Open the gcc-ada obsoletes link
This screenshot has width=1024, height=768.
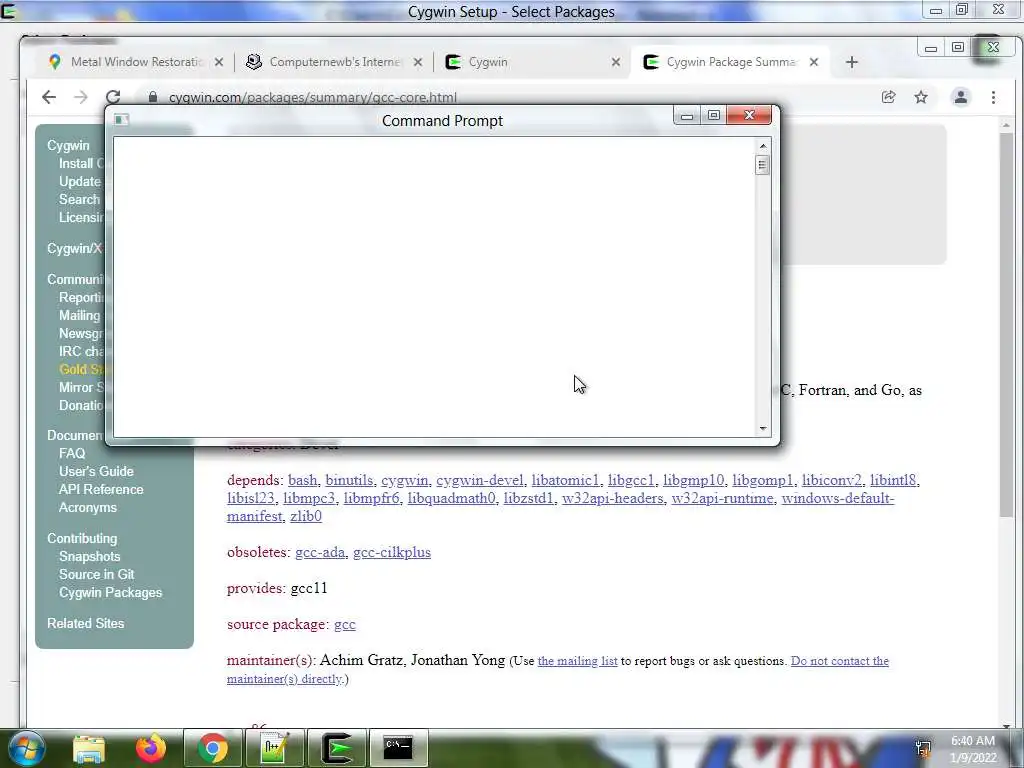(x=320, y=552)
